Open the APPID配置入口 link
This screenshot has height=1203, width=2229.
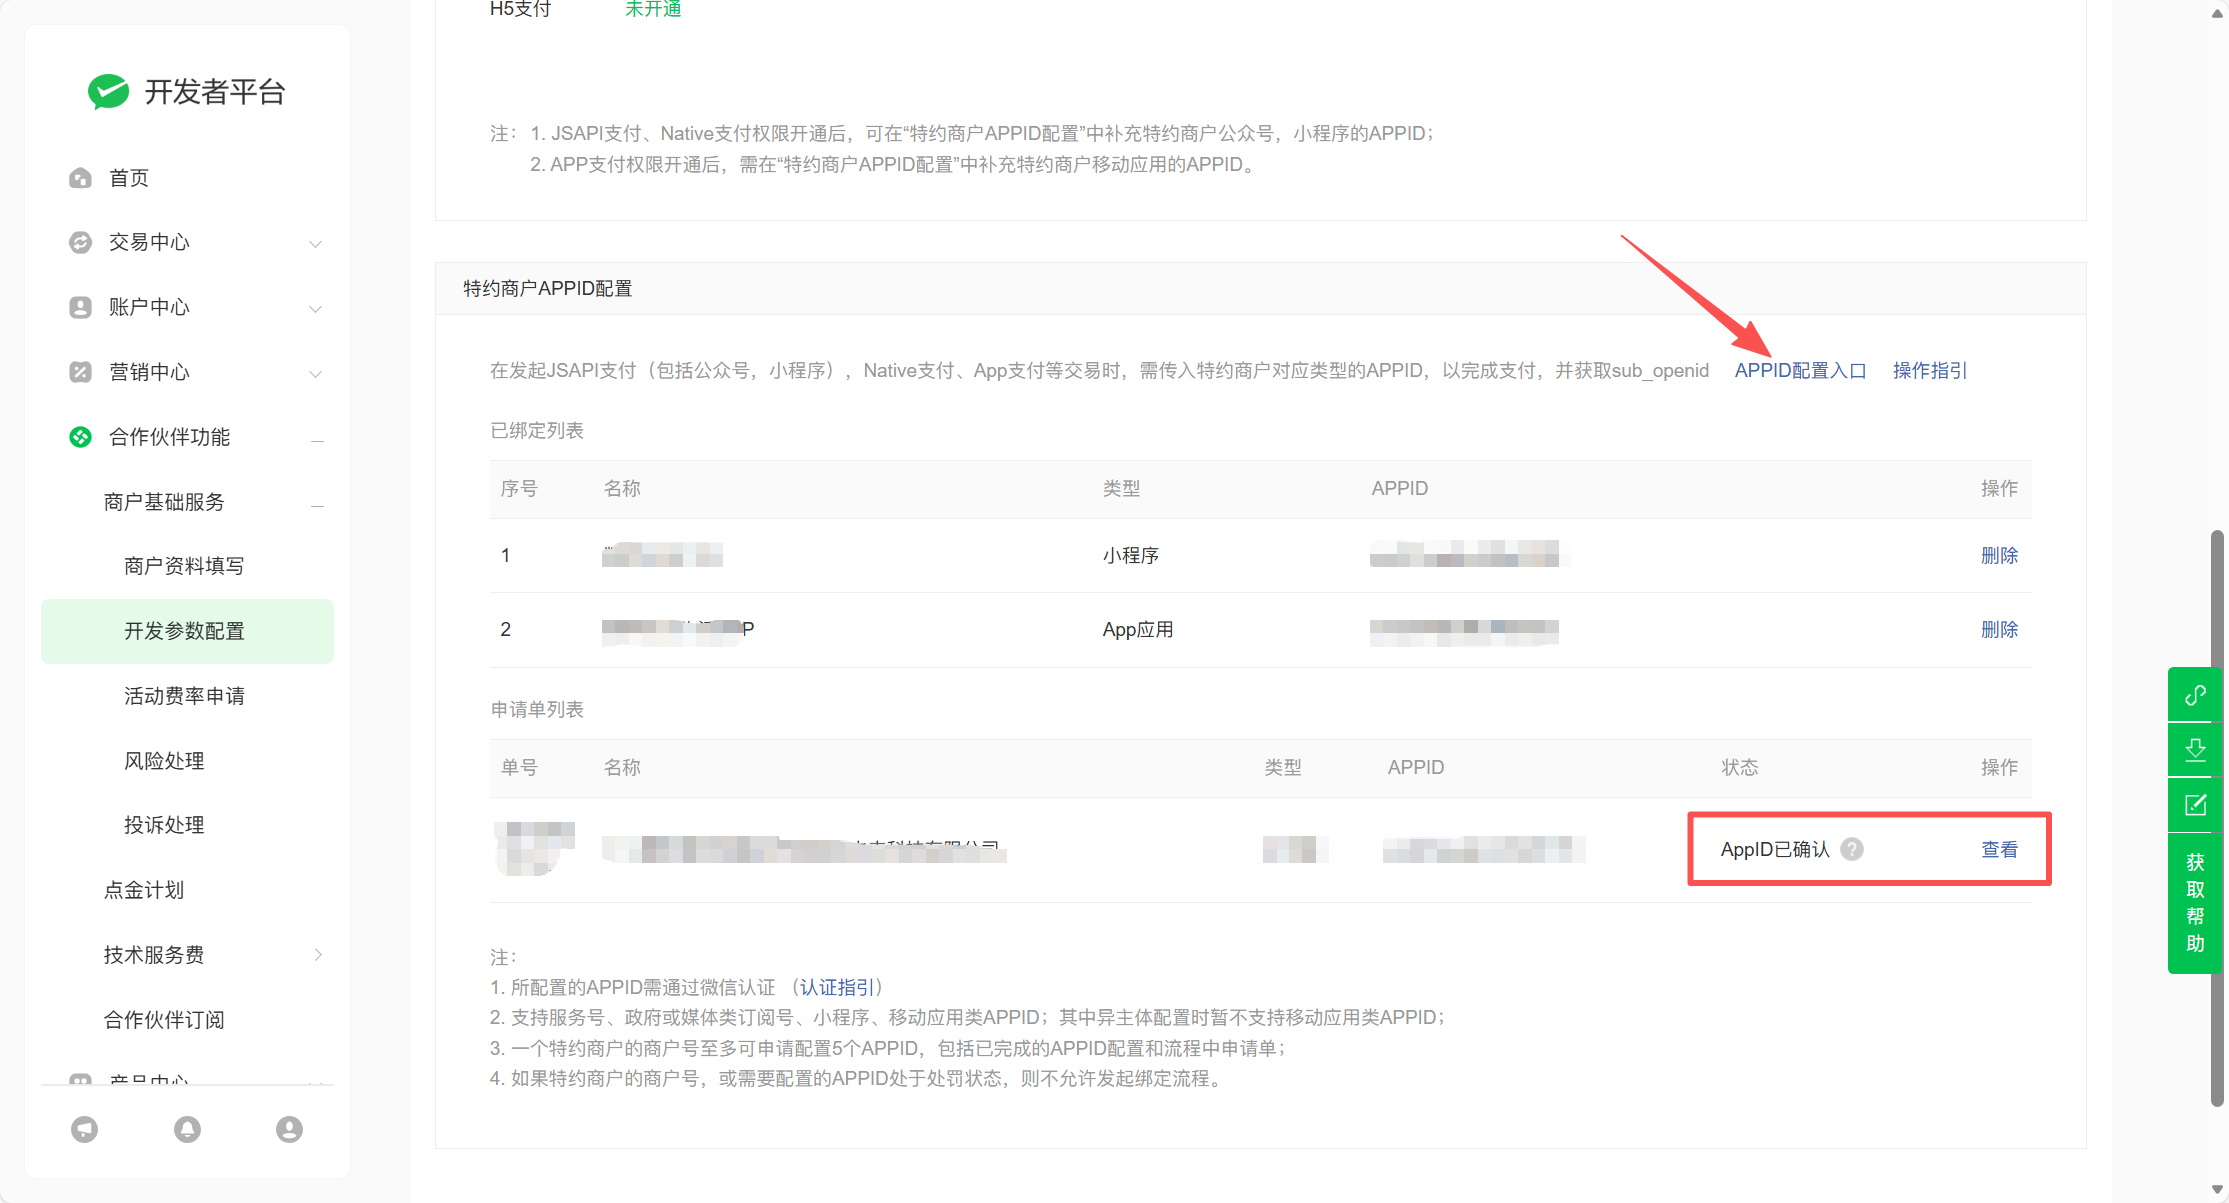[x=1800, y=371]
